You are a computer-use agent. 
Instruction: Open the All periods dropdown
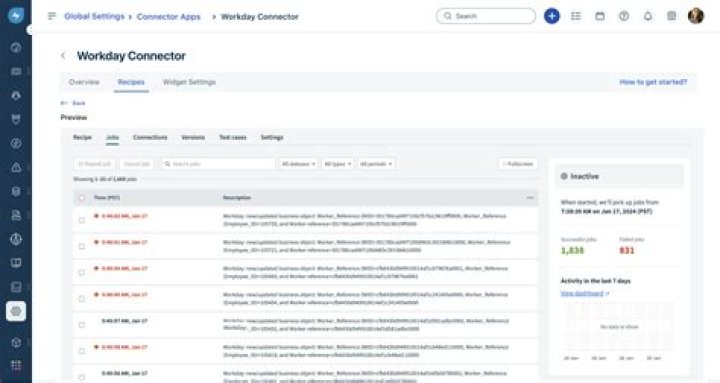click(x=376, y=164)
